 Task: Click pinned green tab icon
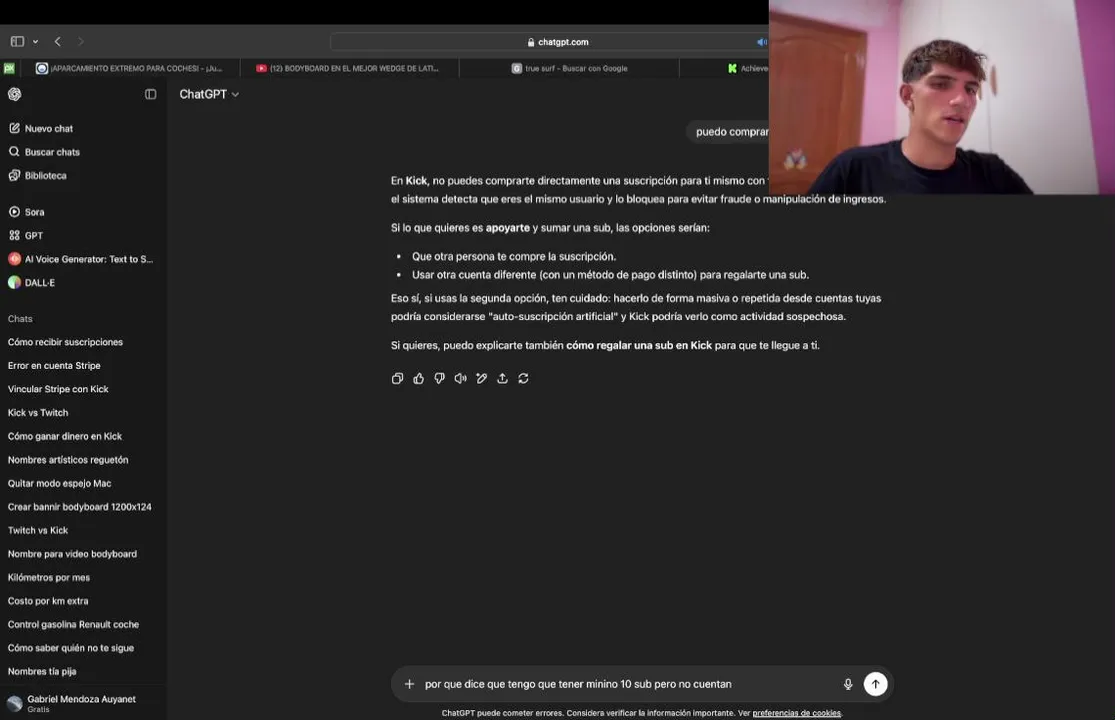pos(9,68)
